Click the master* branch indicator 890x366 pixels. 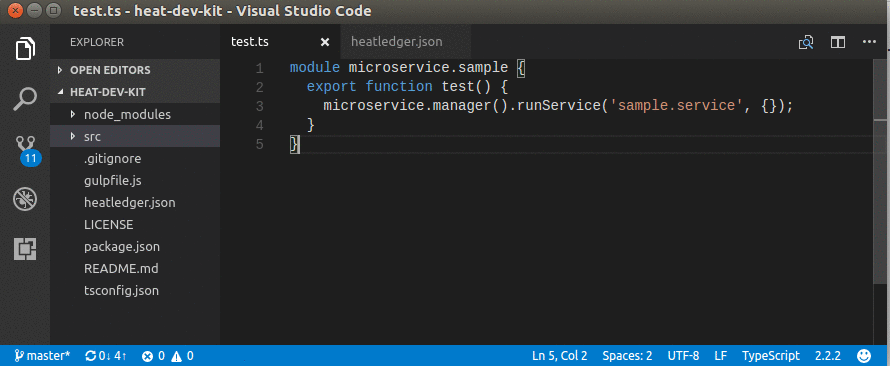[x=42, y=356]
